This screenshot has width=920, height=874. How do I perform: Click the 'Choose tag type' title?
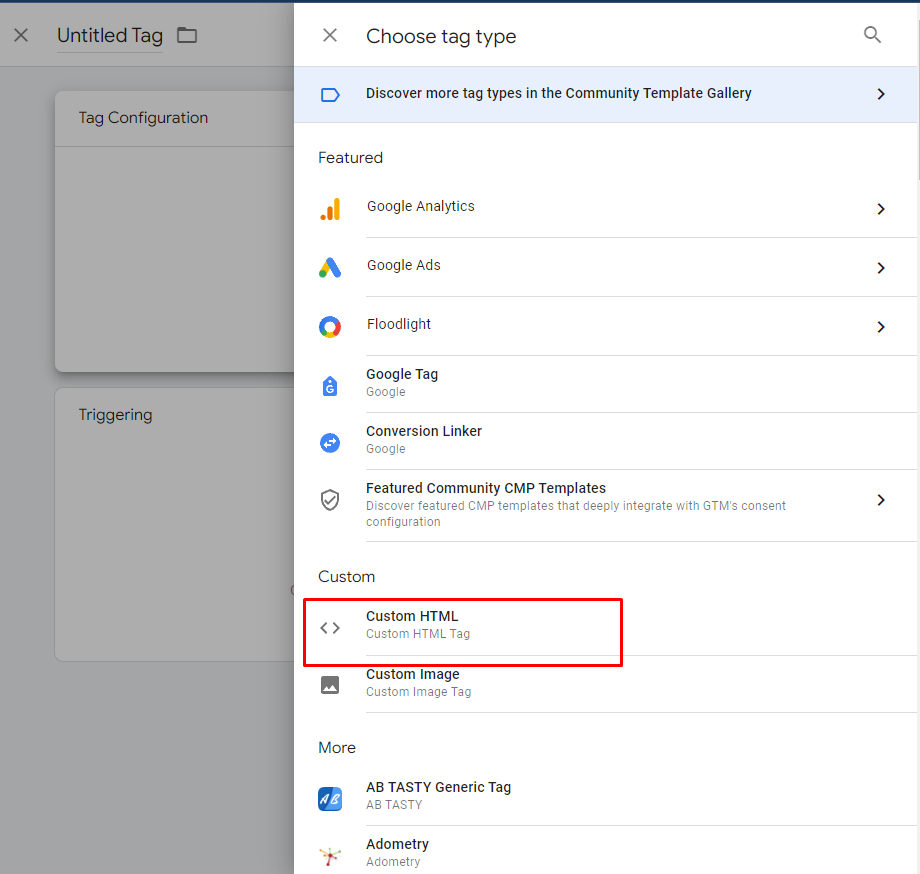441,37
